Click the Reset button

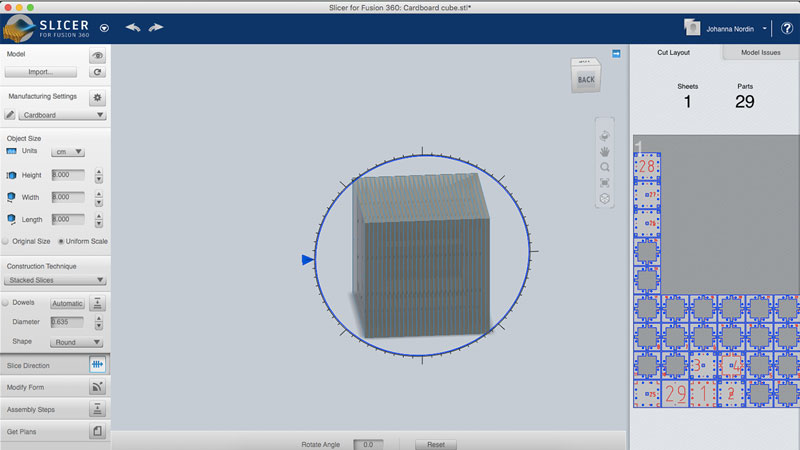[x=436, y=444]
